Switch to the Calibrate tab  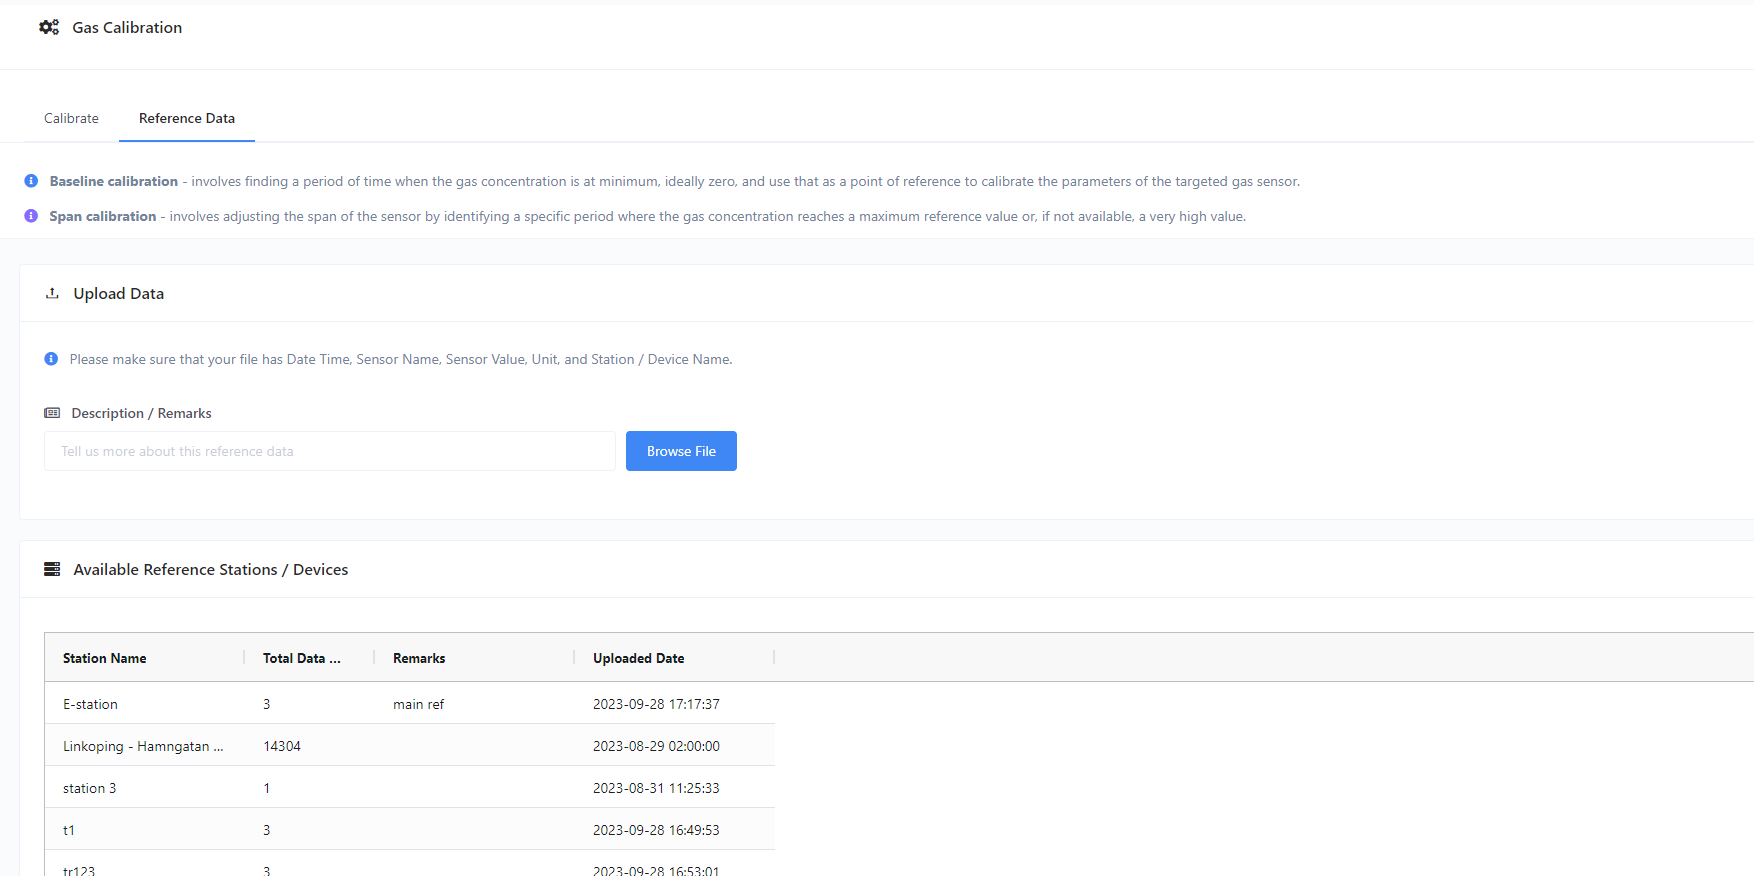point(71,118)
